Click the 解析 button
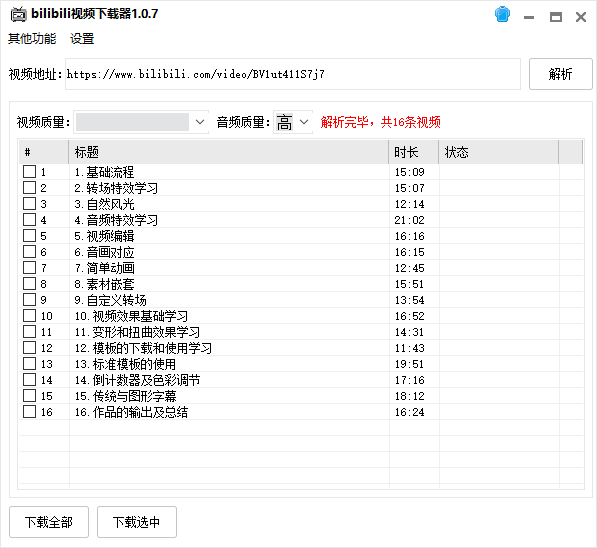 (x=560, y=74)
